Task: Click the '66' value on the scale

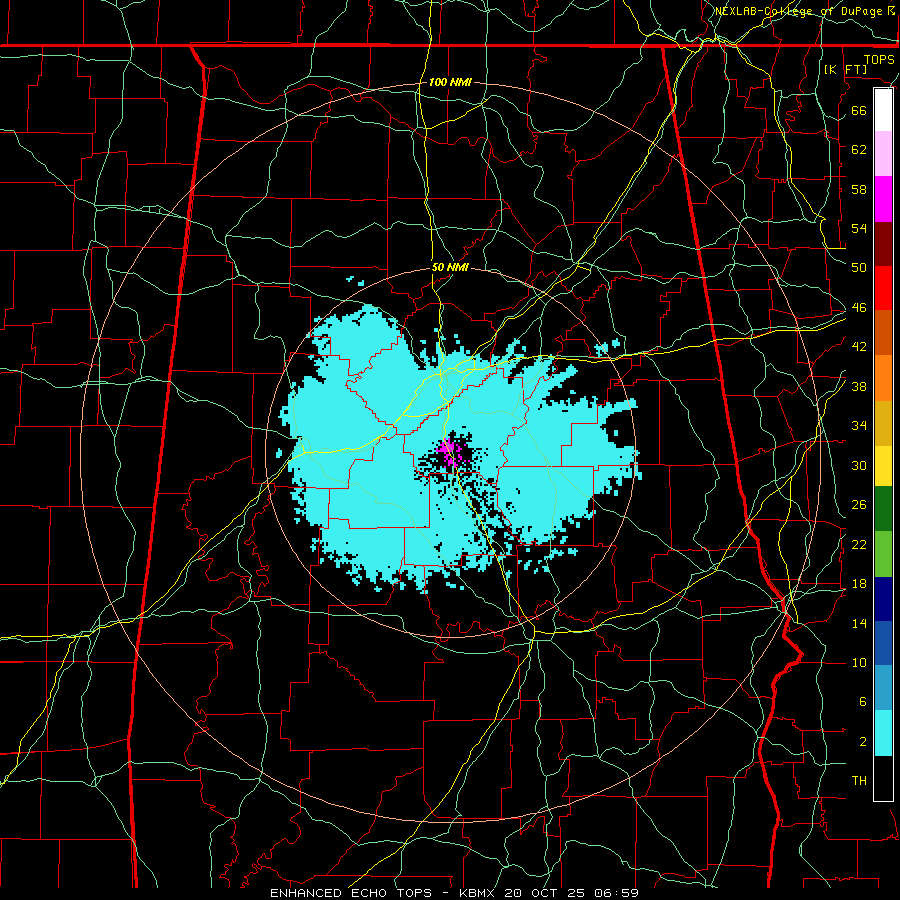Action: click(x=859, y=110)
